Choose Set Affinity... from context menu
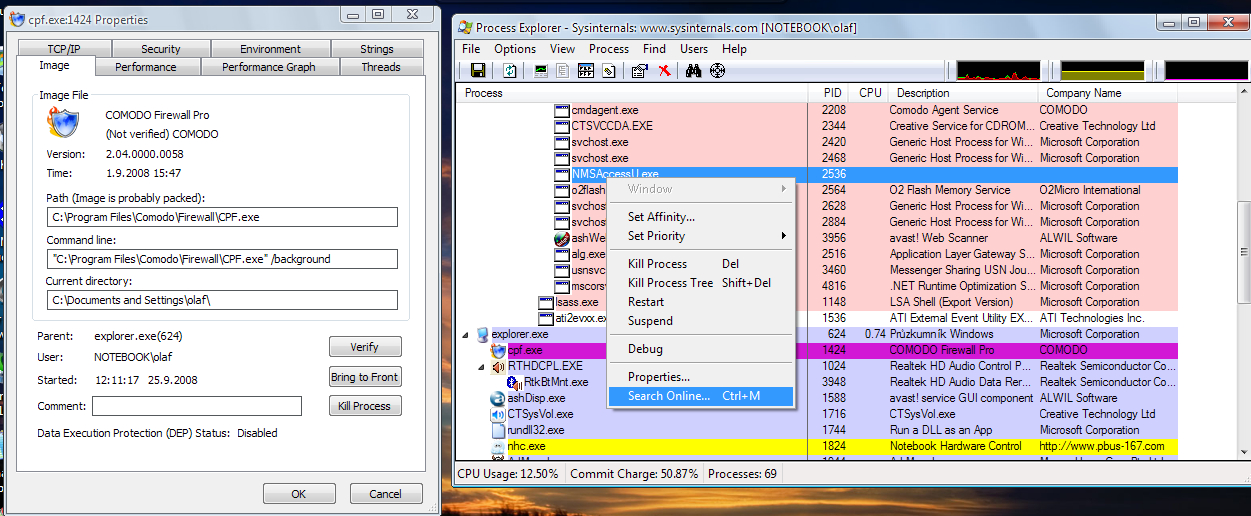The width and height of the screenshot is (1251, 516). point(701,217)
